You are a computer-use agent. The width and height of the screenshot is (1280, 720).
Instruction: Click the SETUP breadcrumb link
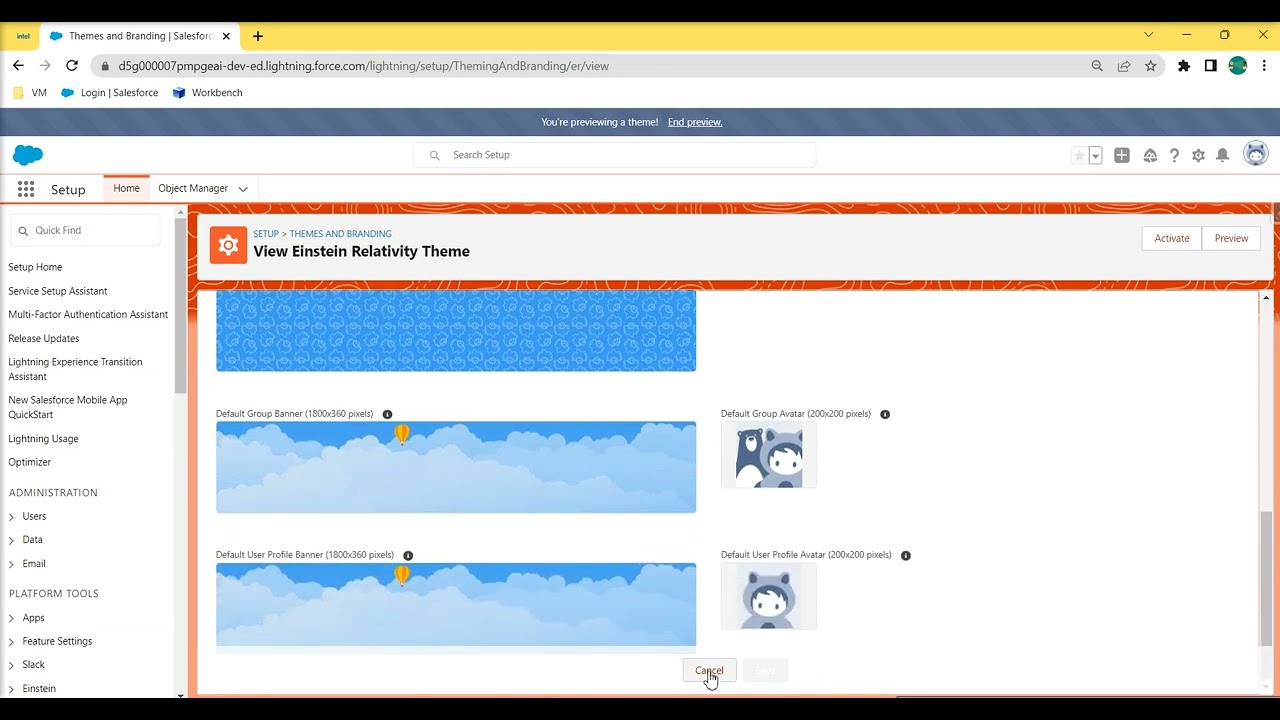point(266,234)
